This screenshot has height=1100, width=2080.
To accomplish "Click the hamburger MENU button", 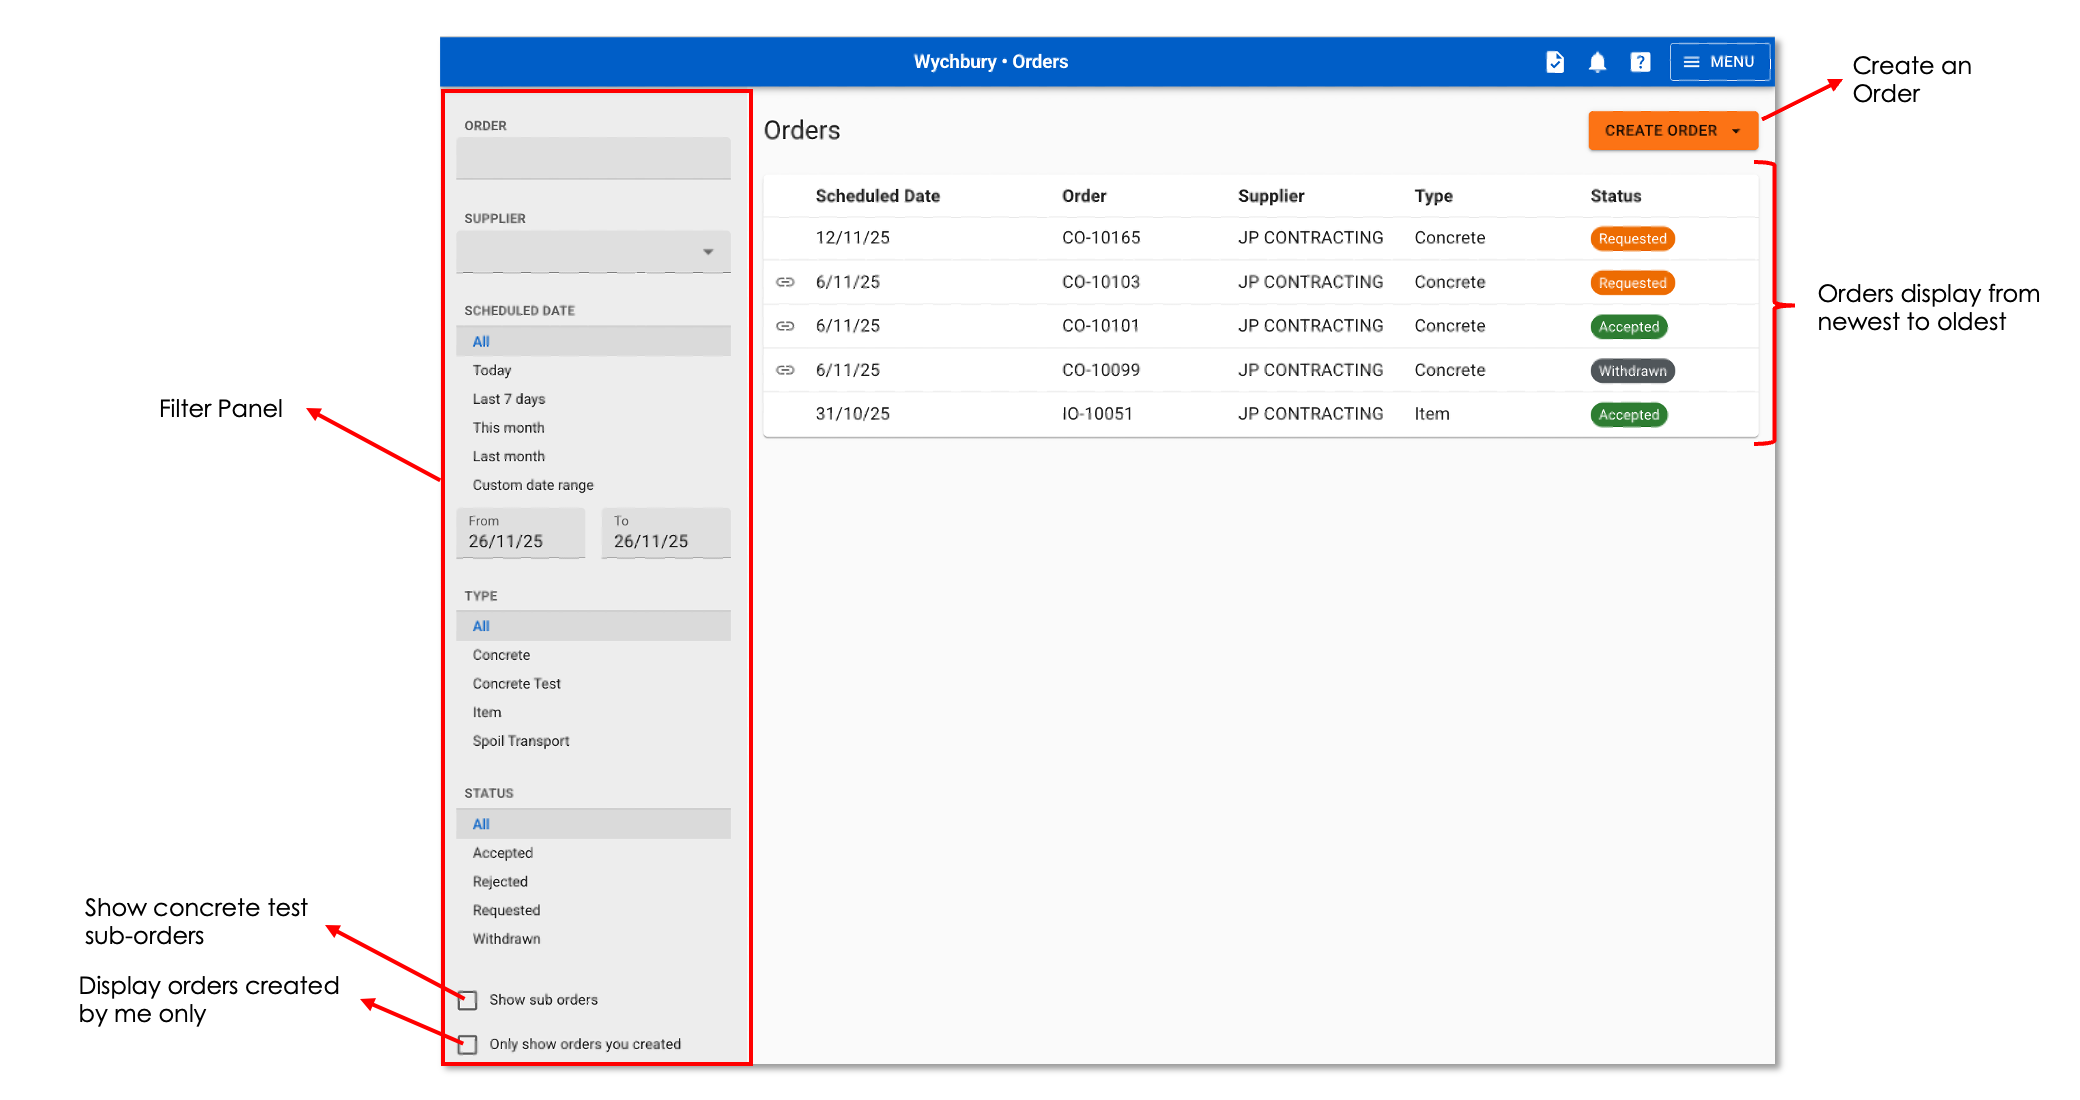I will pos(1719,62).
